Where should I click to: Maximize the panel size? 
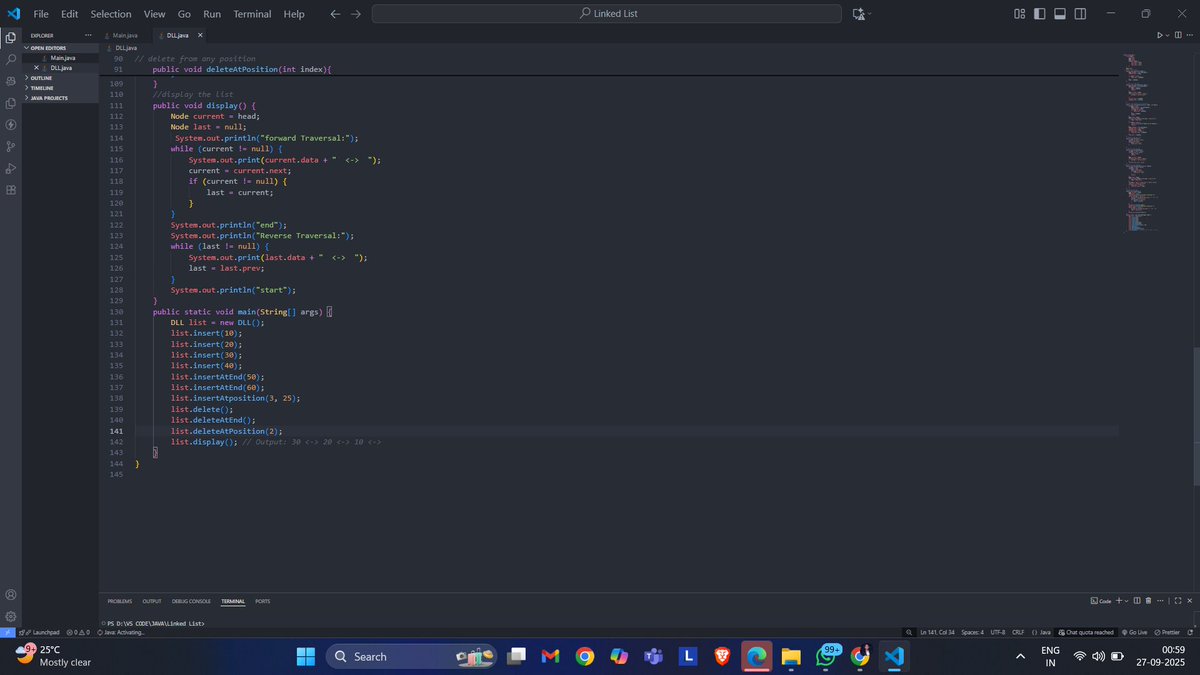1178,601
